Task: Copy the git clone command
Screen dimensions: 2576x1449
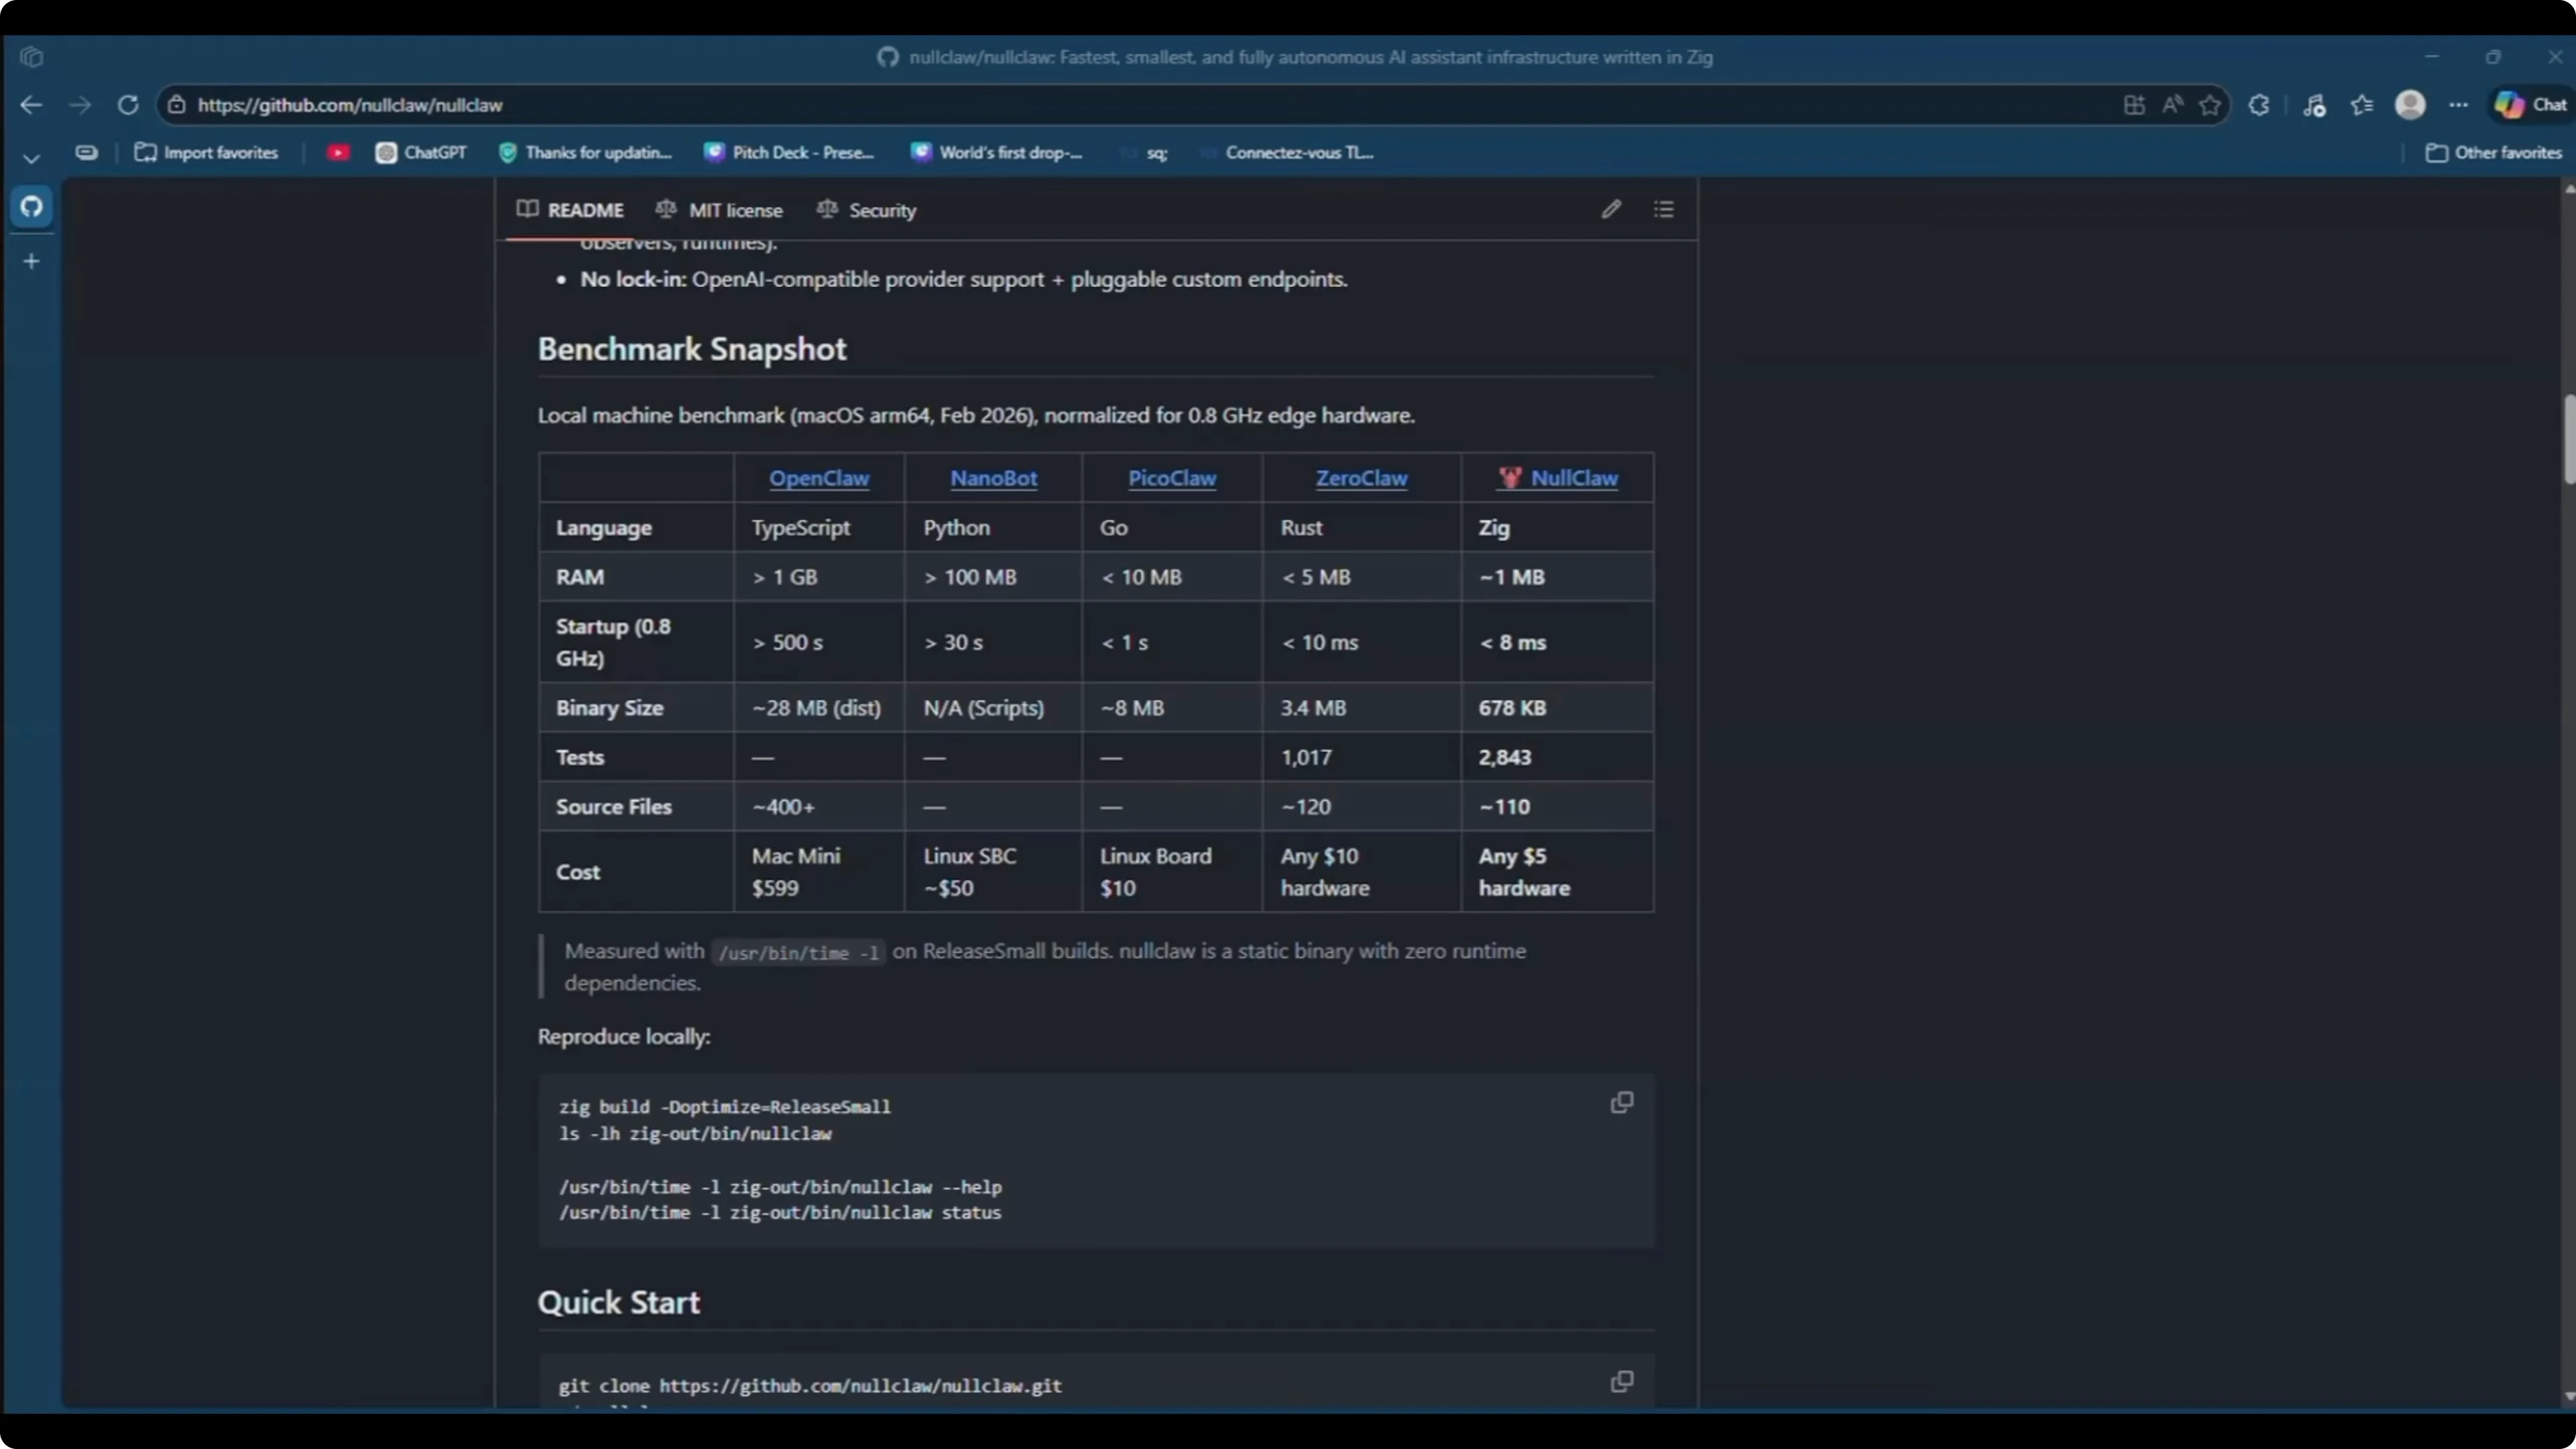Action: [1621, 1381]
